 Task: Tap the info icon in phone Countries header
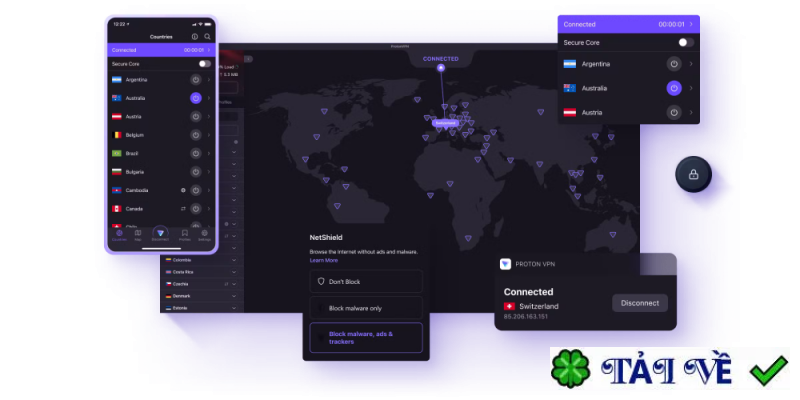click(194, 37)
